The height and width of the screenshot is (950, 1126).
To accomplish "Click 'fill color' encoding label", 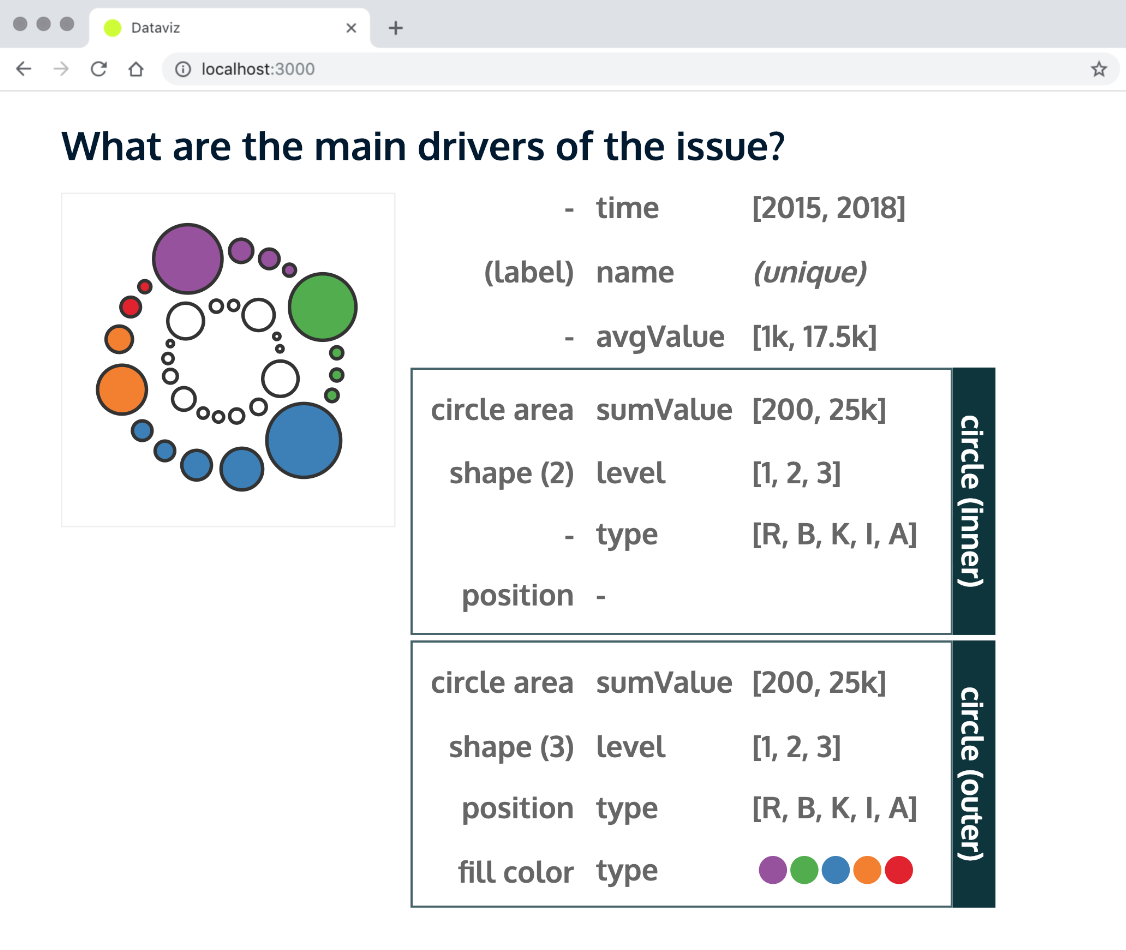I will coord(516,872).
